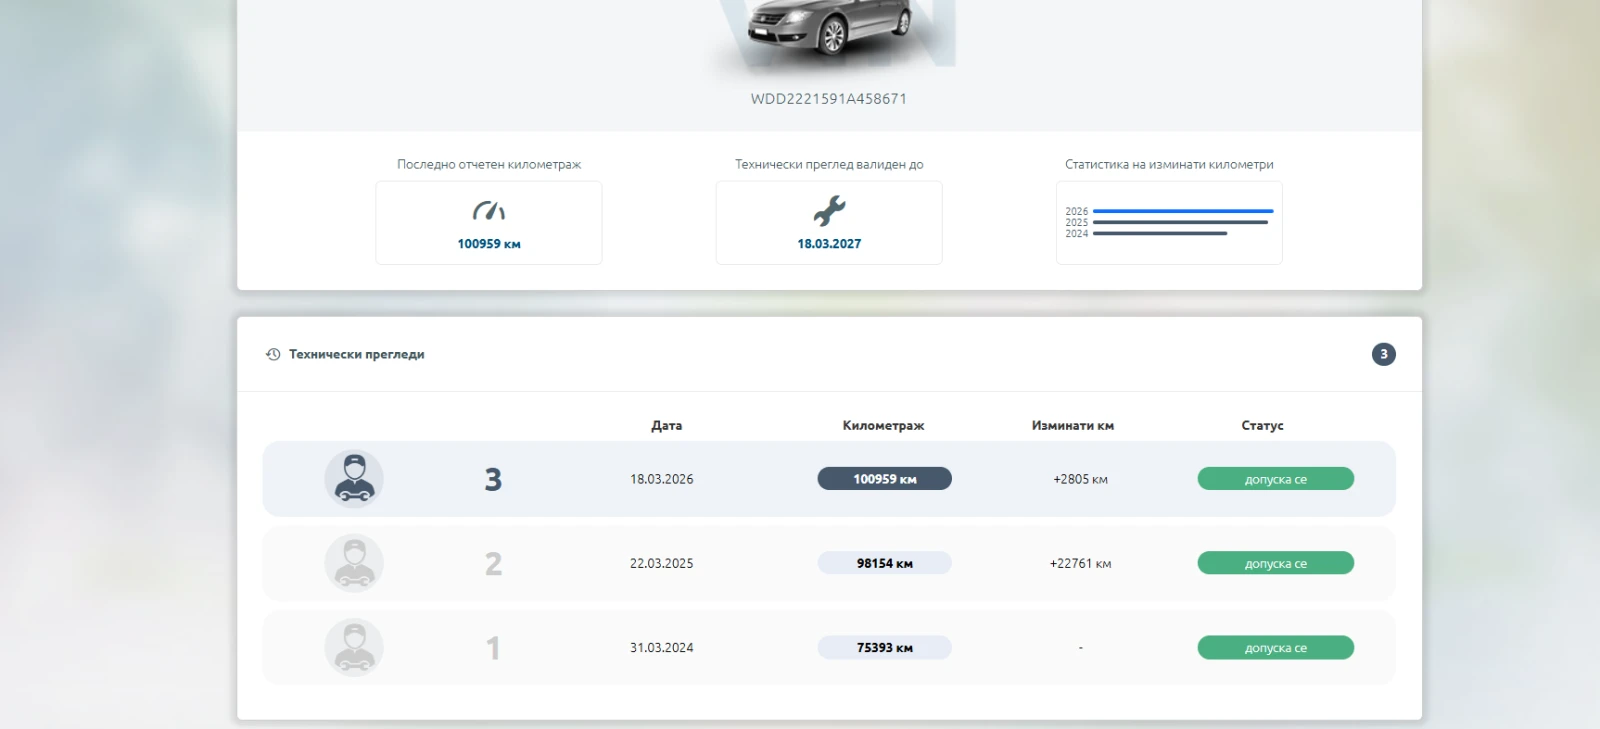
Task: Click the Последно отчетен километраж label
Action: pyautogui.click(x=489, y=164)
